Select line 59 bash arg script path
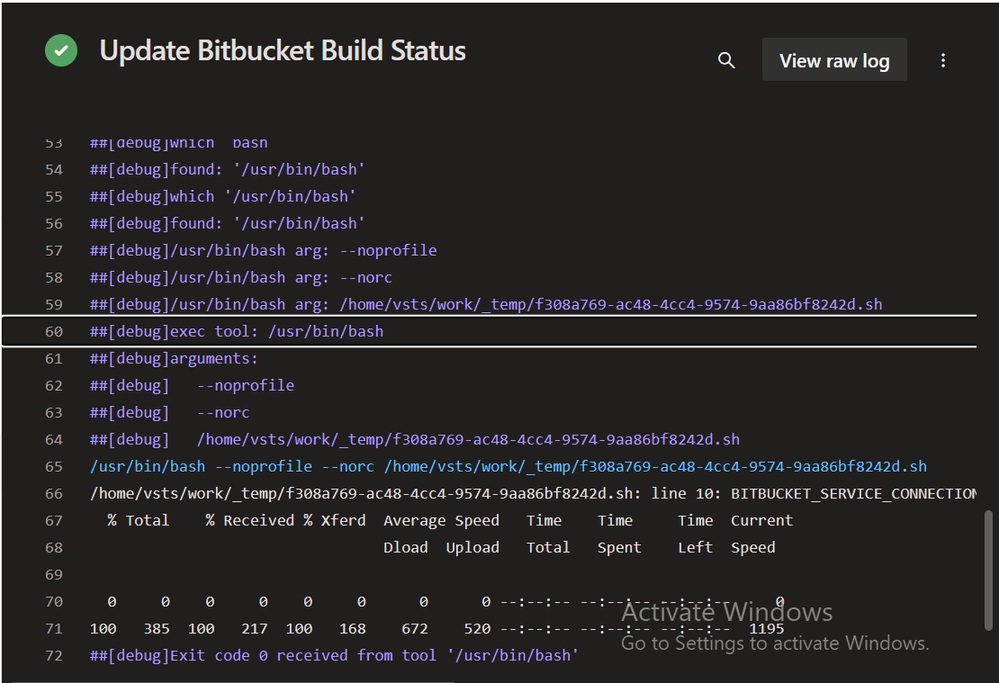The height and width of the screenshot is (683, 999). [x=486, y=305]
